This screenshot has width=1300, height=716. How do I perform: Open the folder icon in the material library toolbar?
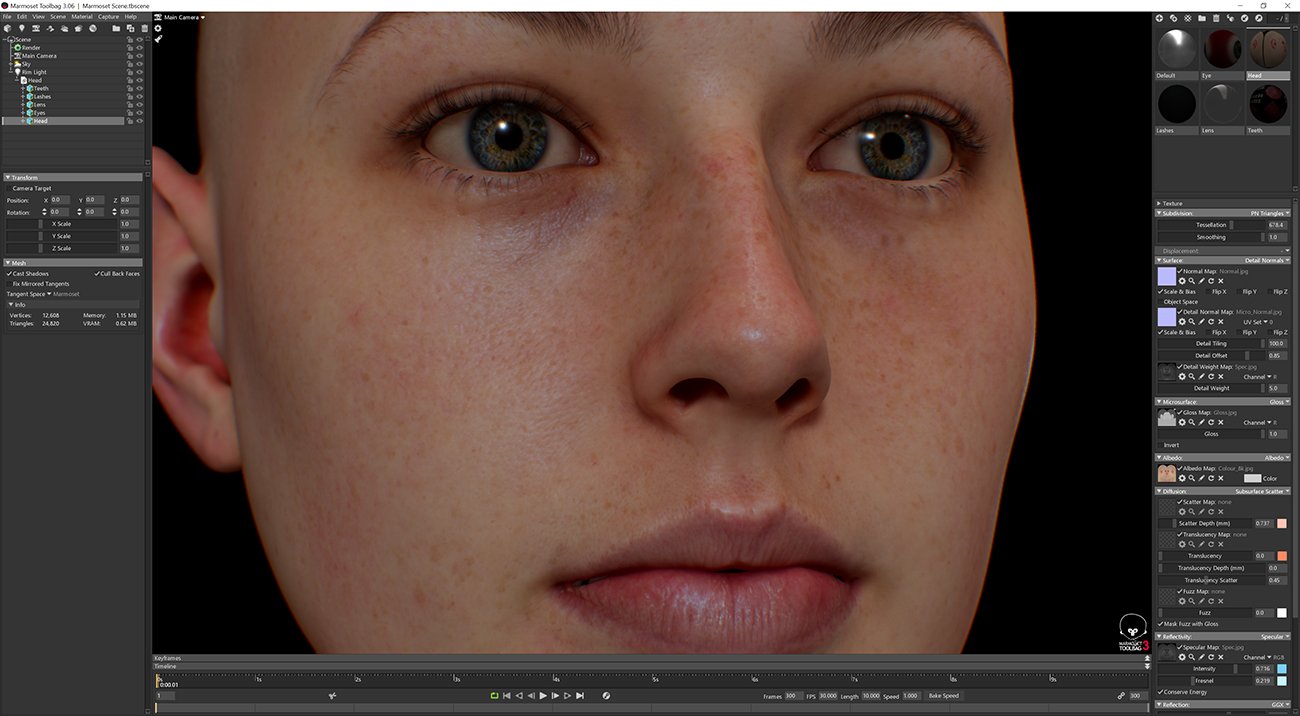pyautogui.click(x=1204, y=18)
